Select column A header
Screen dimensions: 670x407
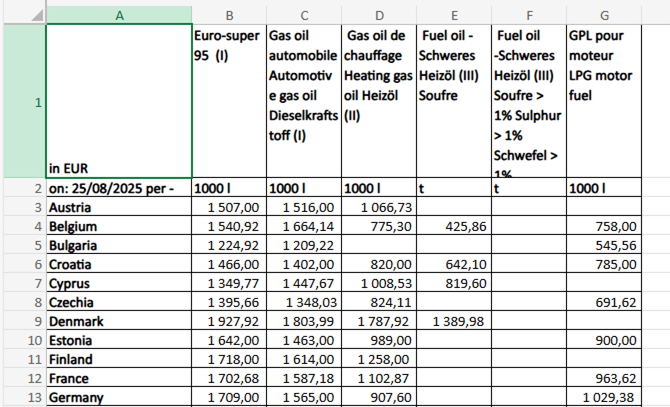click(119, 14)
